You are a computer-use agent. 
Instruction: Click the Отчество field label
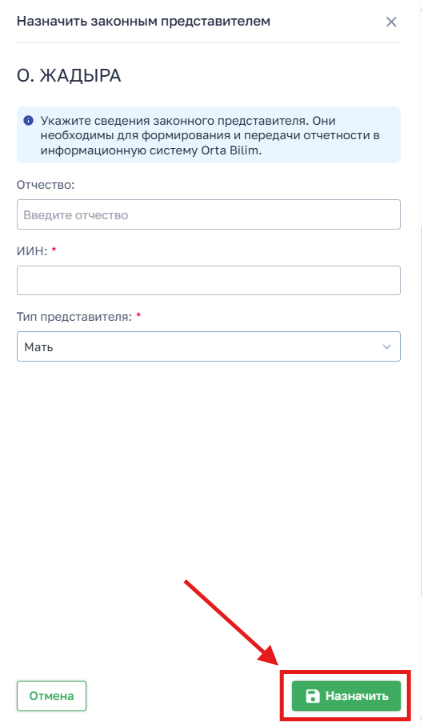point(45,185)
